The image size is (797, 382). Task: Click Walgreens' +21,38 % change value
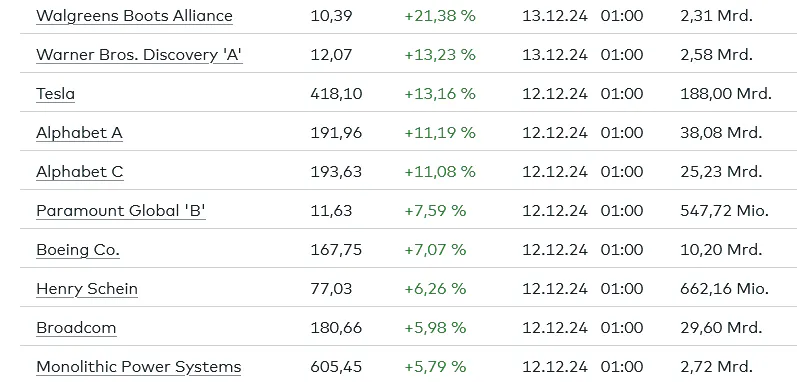[x=440, y=16]
